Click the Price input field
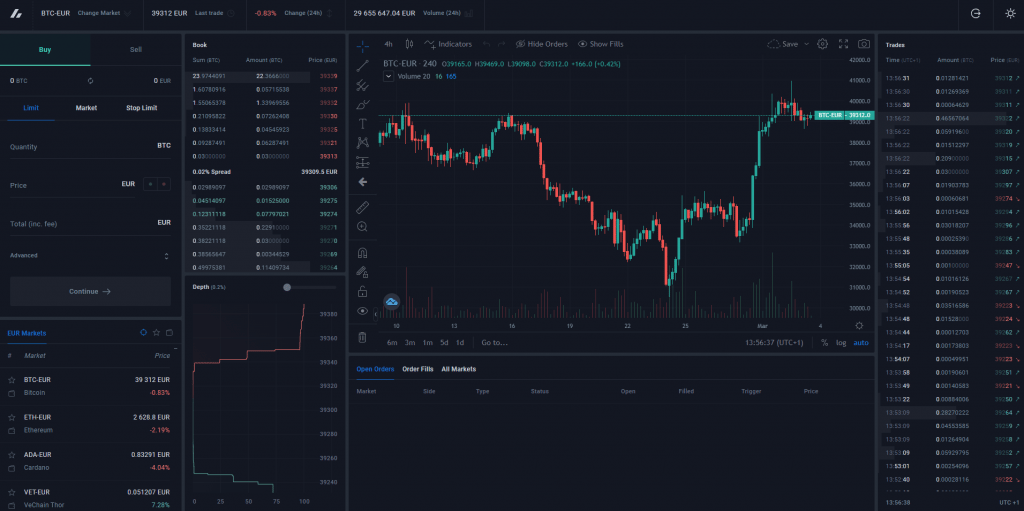This screenshot has height=511, width=1024. coord(72,185)
